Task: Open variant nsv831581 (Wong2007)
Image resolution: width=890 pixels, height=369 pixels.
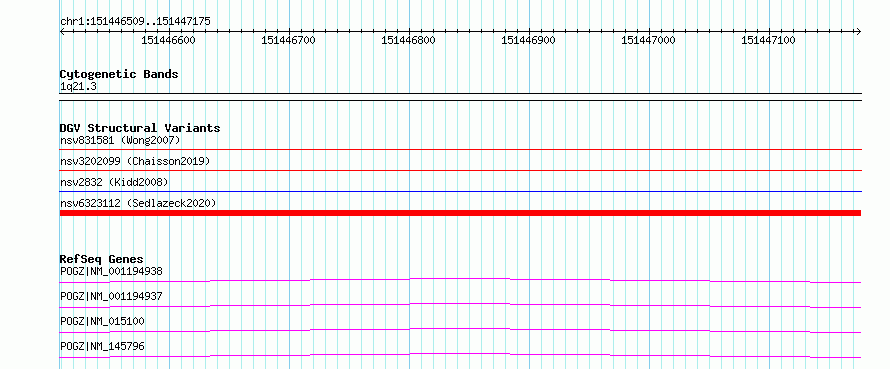Action: 120,140
